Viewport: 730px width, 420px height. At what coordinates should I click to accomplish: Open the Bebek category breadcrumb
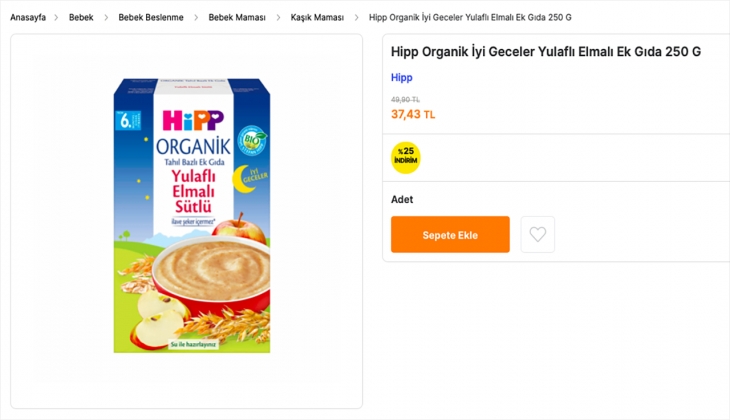81,18
